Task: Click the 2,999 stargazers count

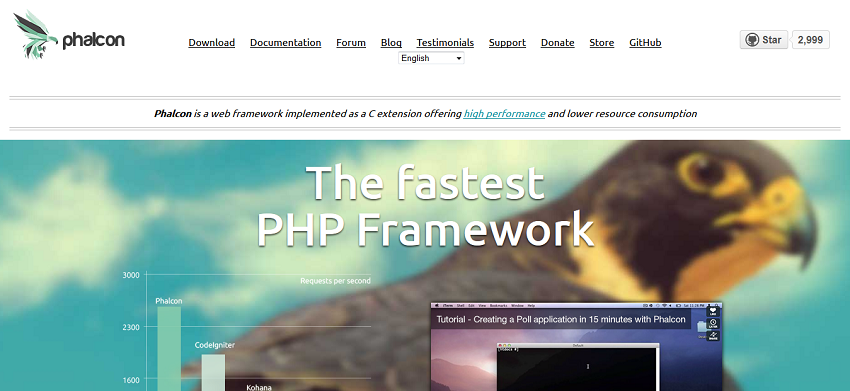Action: 810,40
